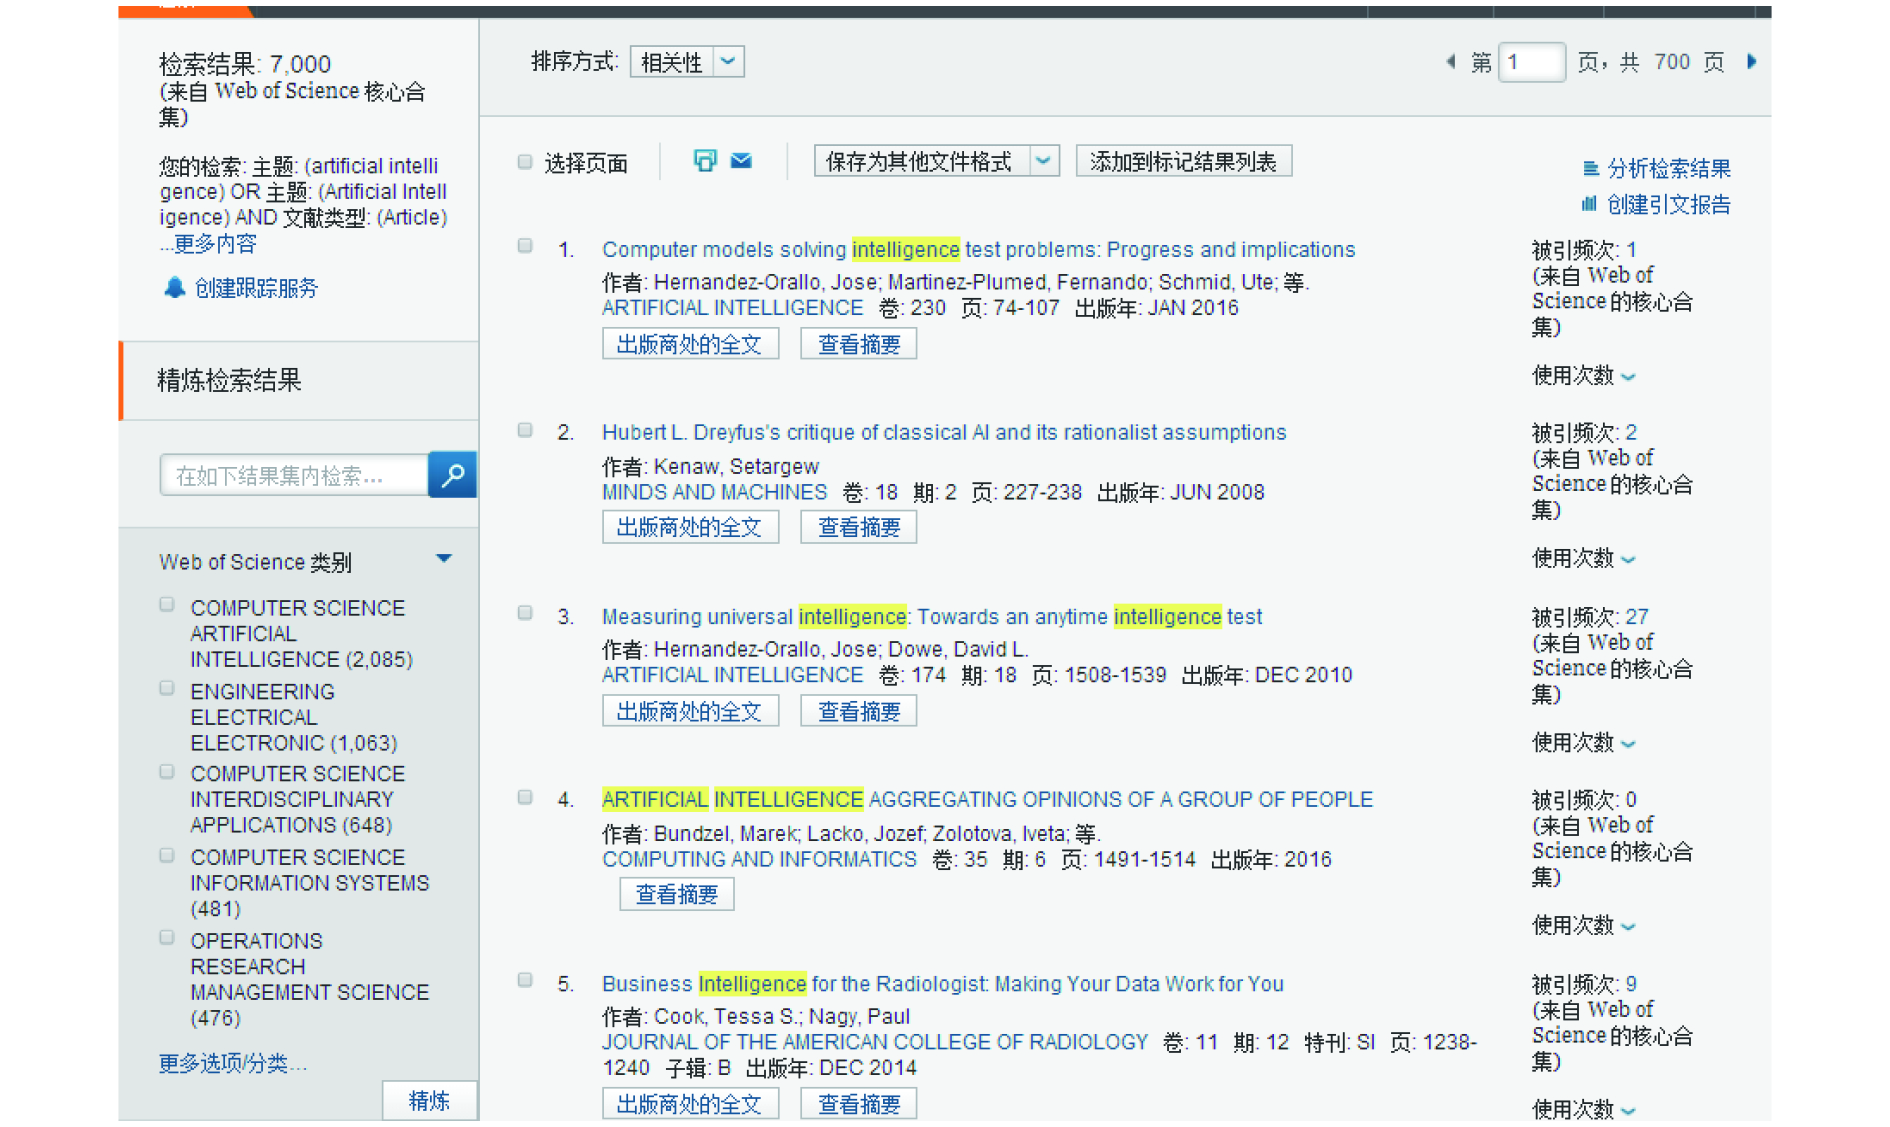The height and width of the screenshot is (1127, 1890).
Task: Check COMPUTER SCIENCE ARTIFICIAL INTELLIGENCE category
Action: [x=167, y=605]
